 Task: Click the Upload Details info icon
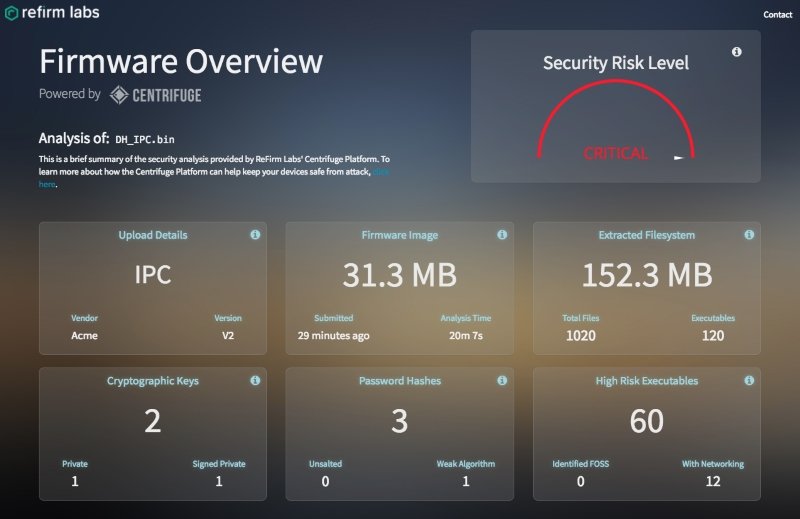[x=255, y=234]
